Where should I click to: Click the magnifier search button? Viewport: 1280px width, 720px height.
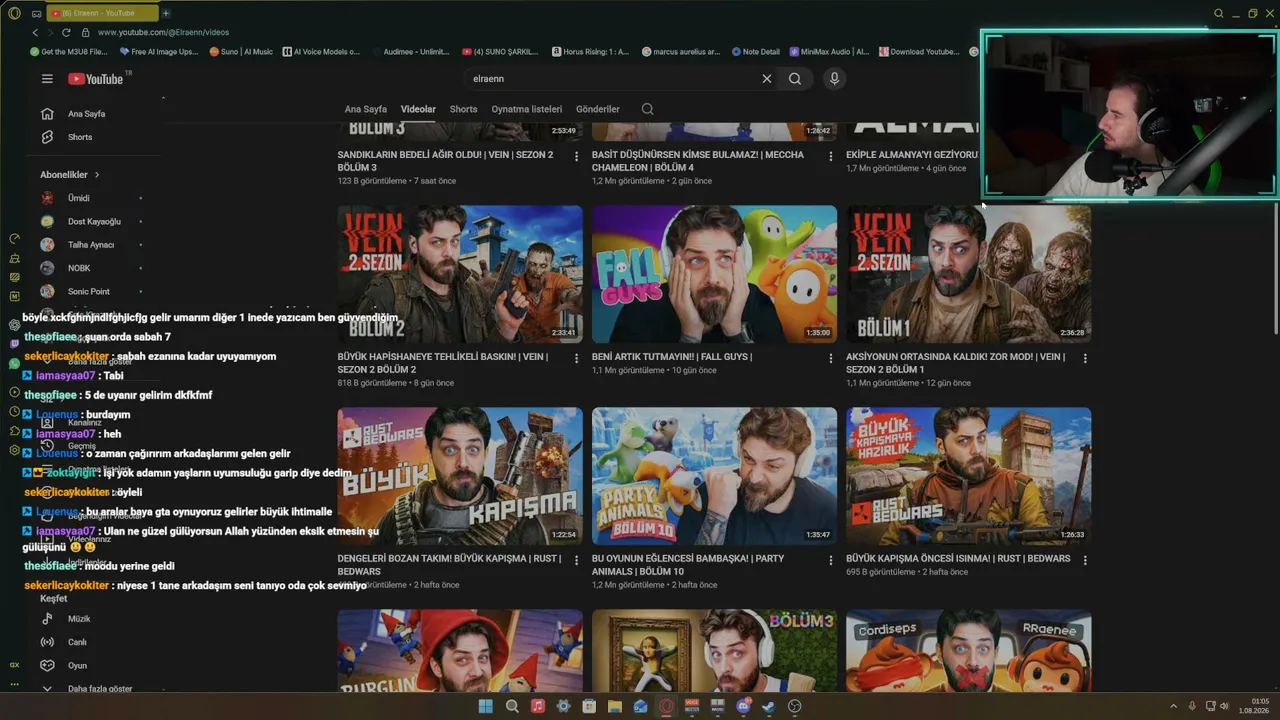tap(795, 79)
